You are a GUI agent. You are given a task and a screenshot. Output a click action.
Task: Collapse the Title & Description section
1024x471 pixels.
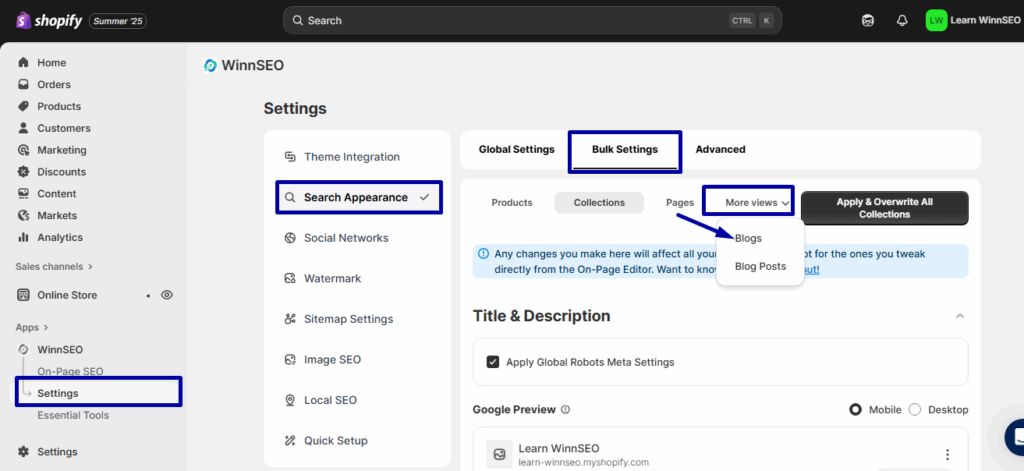(959, 316)
